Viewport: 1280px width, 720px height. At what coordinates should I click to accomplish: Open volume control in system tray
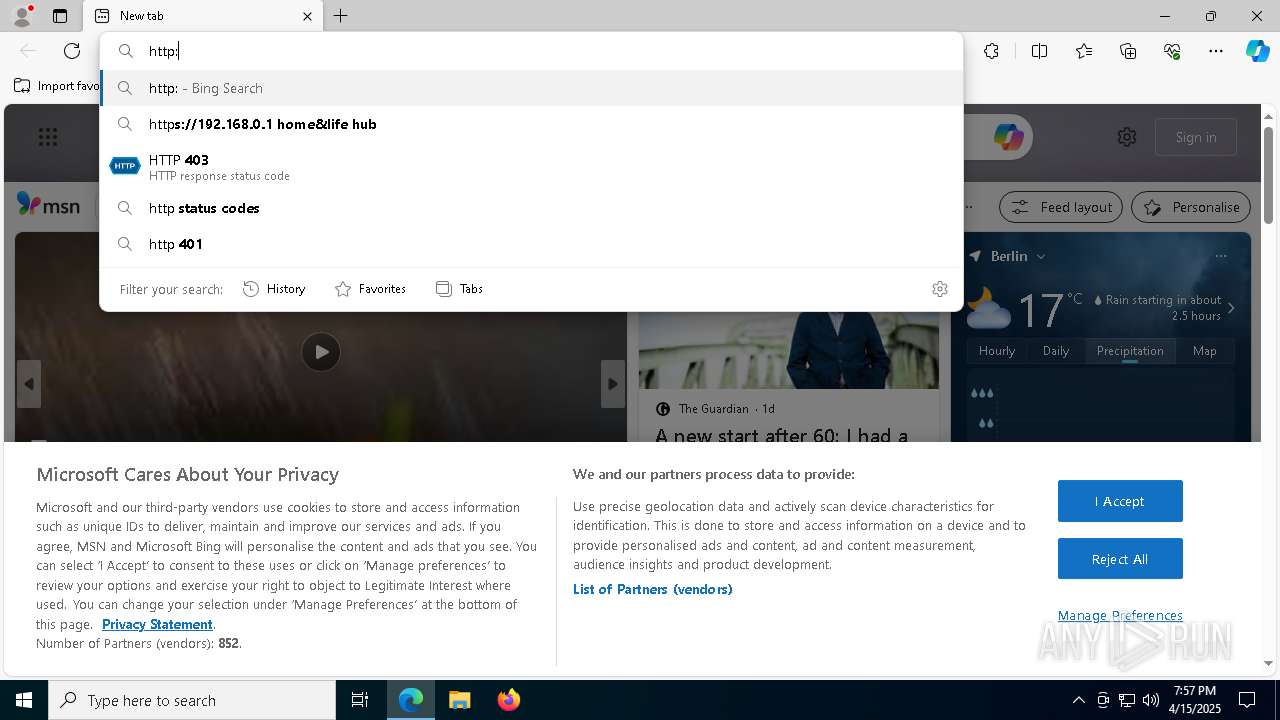click(1151, 700)
